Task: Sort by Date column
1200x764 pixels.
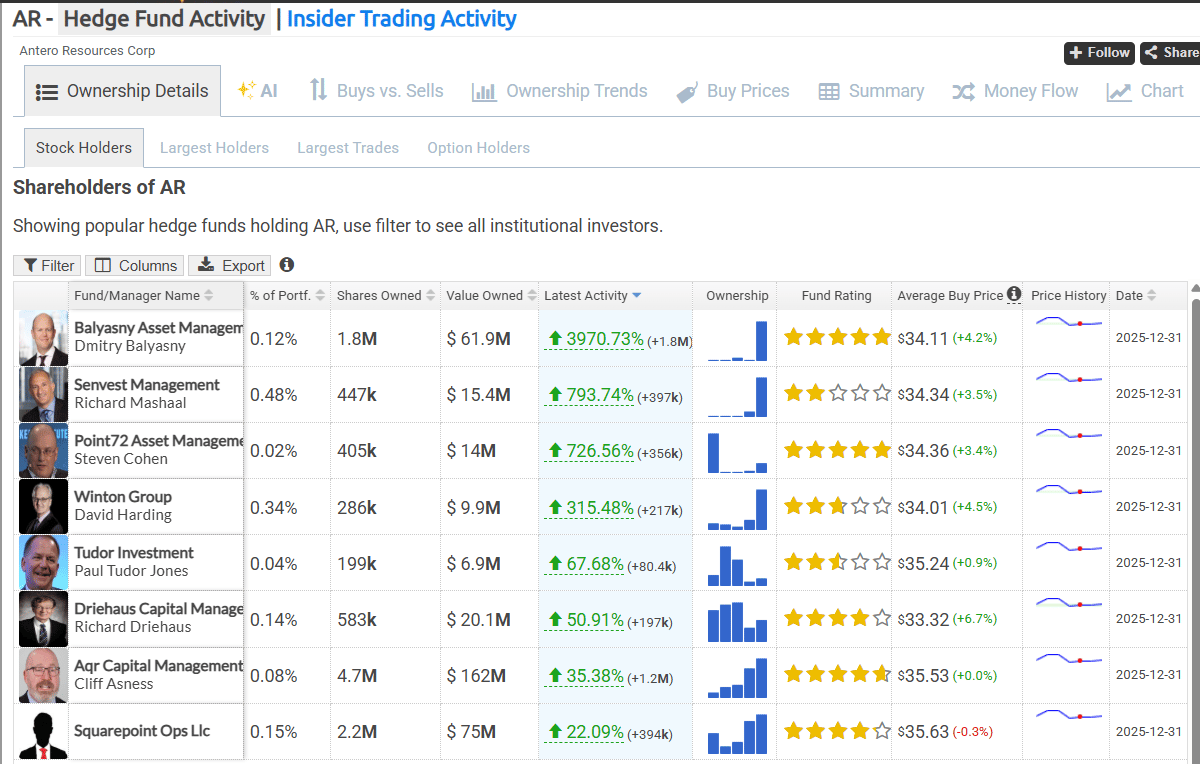Action: pos(1136,295)
